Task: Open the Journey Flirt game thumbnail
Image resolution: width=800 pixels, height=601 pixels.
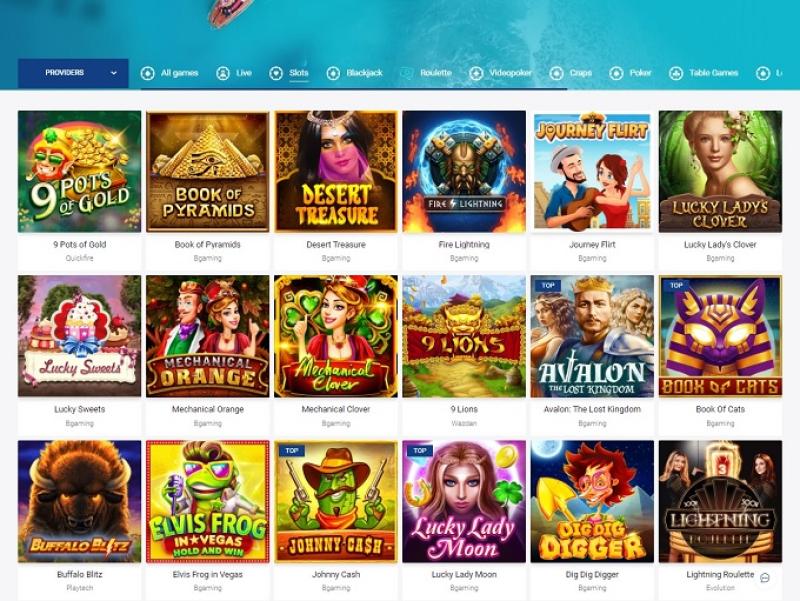Action: click(592, 171)
